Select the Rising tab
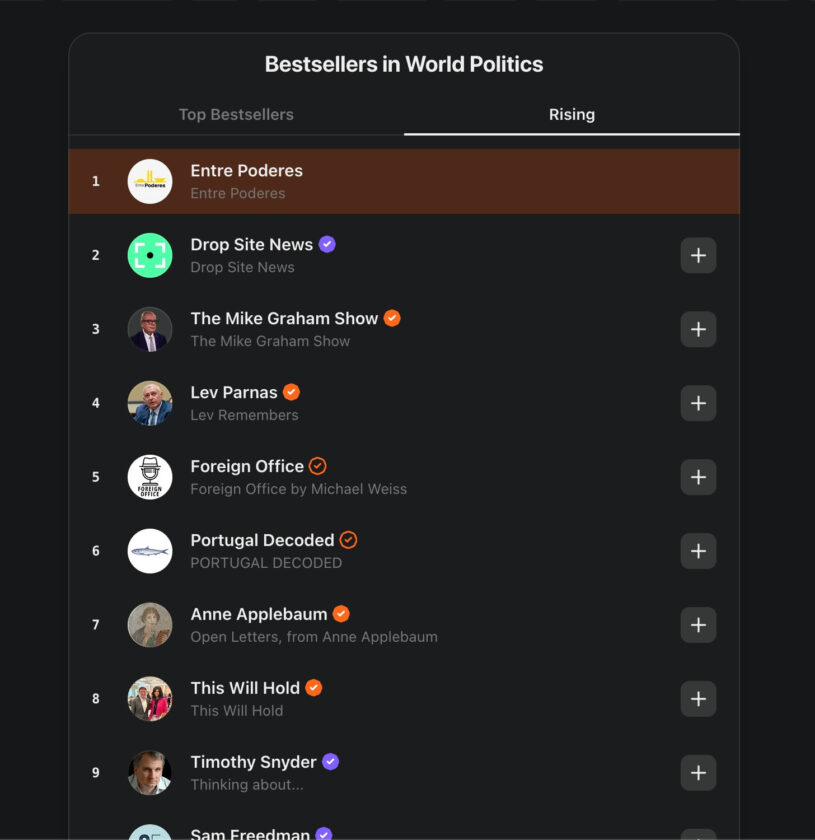The width and height of the screenshot is (815, 840). coord(571,114)
